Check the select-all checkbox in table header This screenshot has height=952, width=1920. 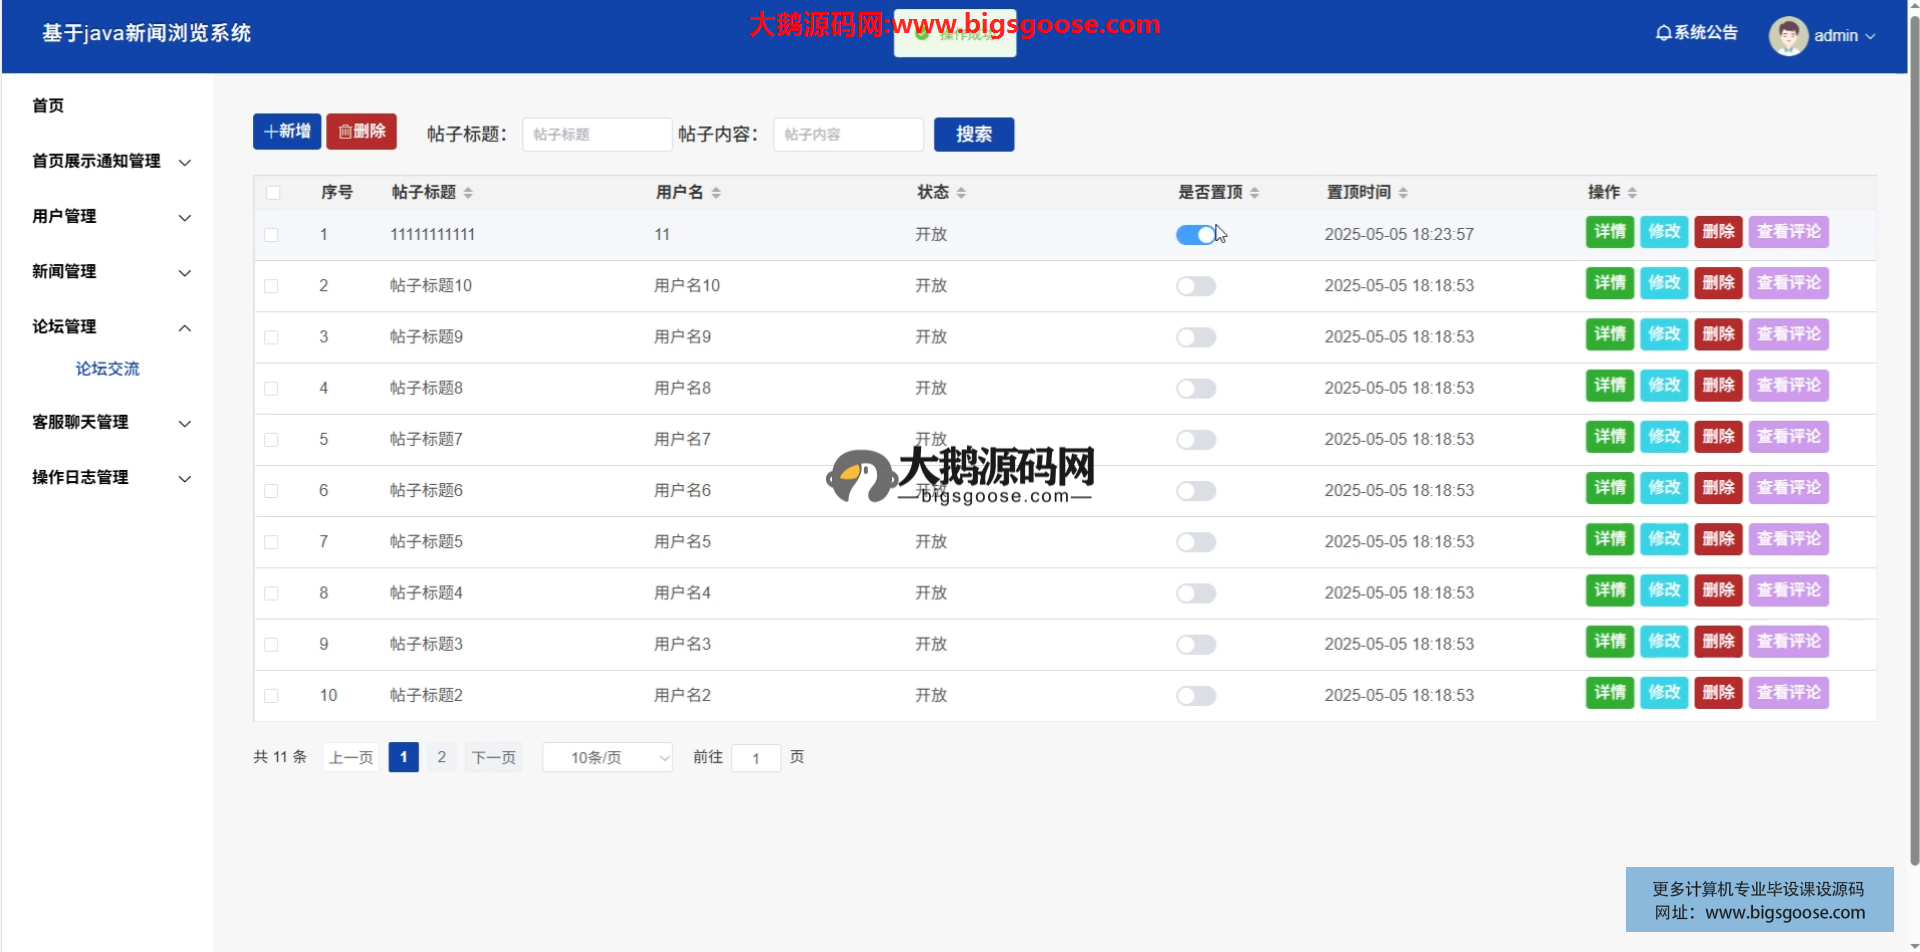point(273,193)
